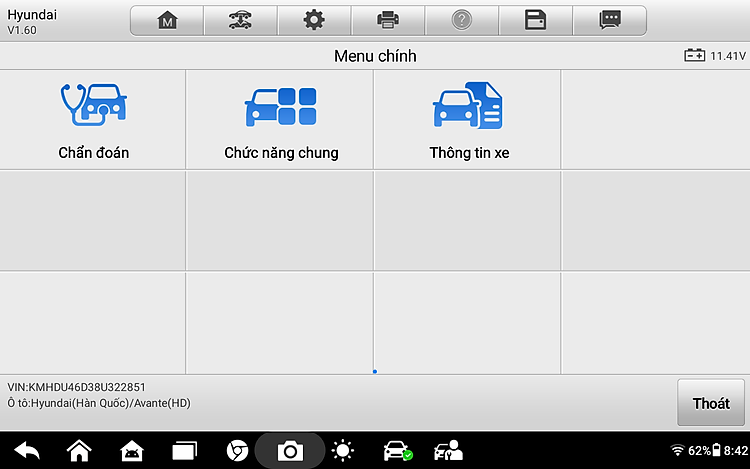Screen dimensions: 750x469
Task: Tap the Android back arrow
Action: 27,451
